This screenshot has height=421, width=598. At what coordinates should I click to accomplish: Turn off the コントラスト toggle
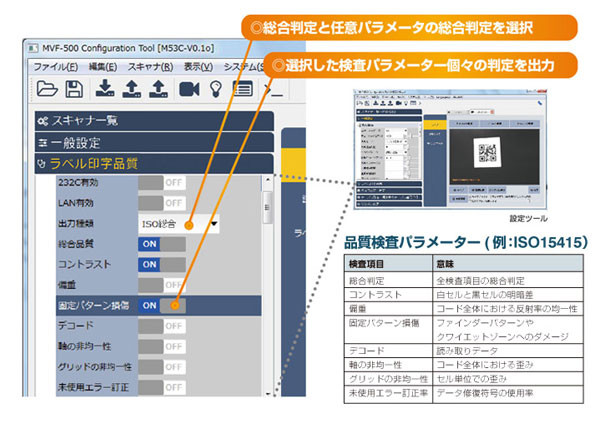[162, 264]
